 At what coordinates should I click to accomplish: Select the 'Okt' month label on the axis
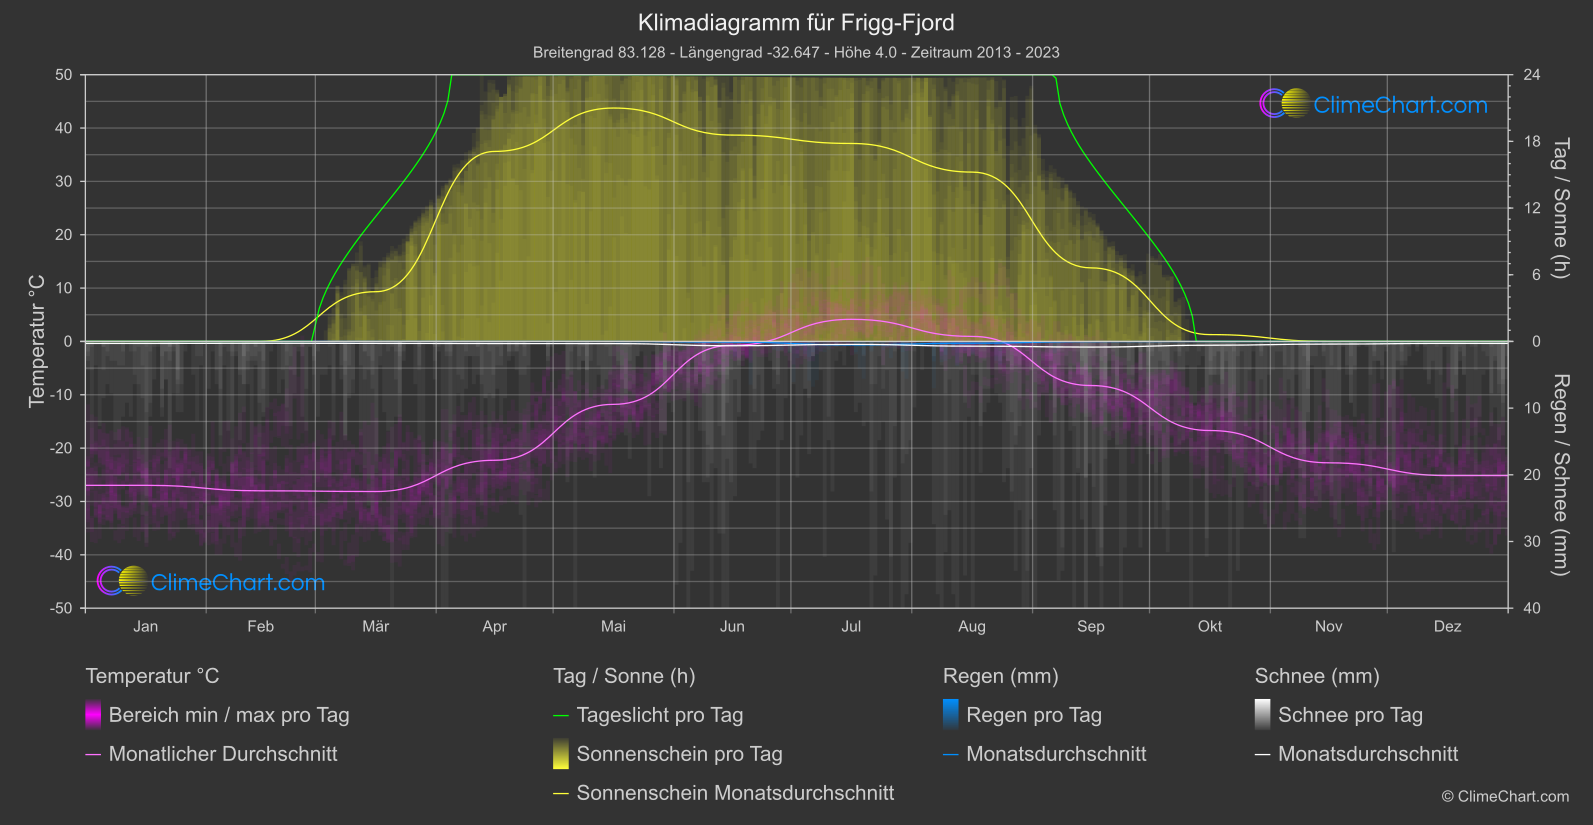point(1210,626)
